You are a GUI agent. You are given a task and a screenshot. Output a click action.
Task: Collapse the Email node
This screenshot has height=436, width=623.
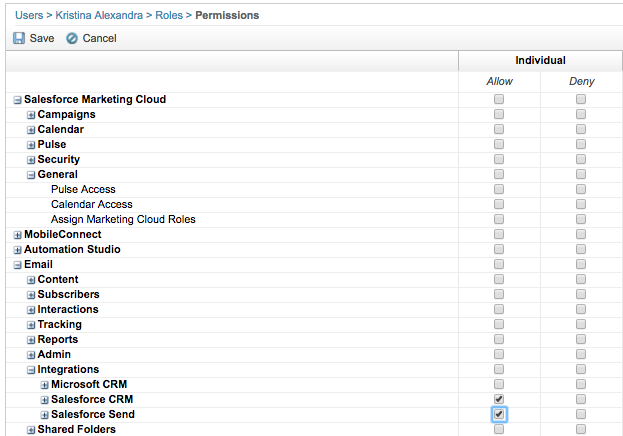coord(17,265)
